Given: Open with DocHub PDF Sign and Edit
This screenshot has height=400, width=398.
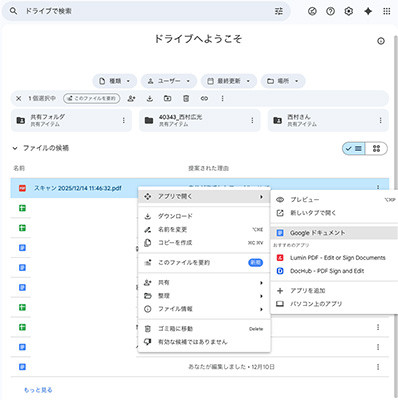Looking at the screenshot, I should (x=334, y=271).
